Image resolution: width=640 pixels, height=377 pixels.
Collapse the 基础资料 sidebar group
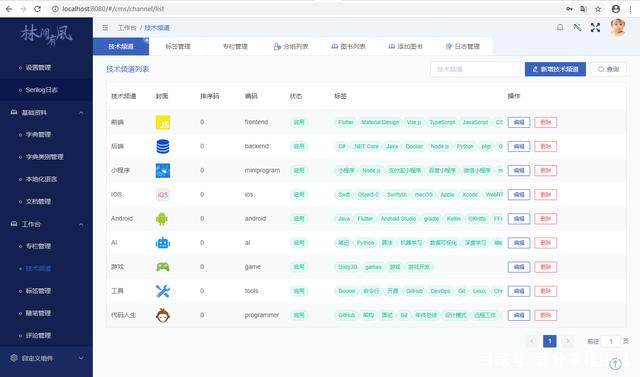(81, 113)
